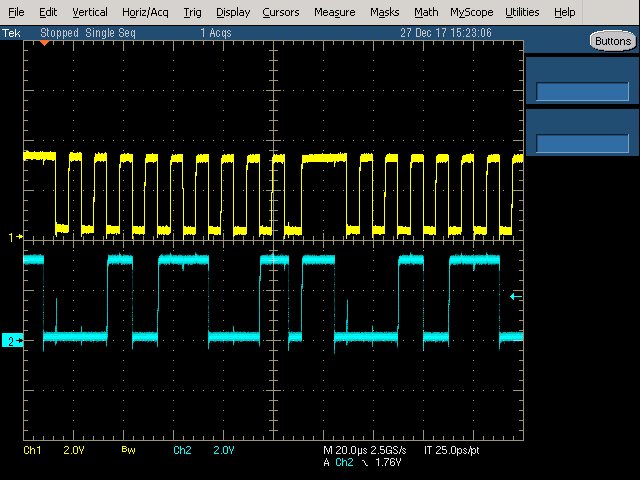Open the Utilities menu
The width and height of the screenshot is (640, 480).
(x=522, y=12)
